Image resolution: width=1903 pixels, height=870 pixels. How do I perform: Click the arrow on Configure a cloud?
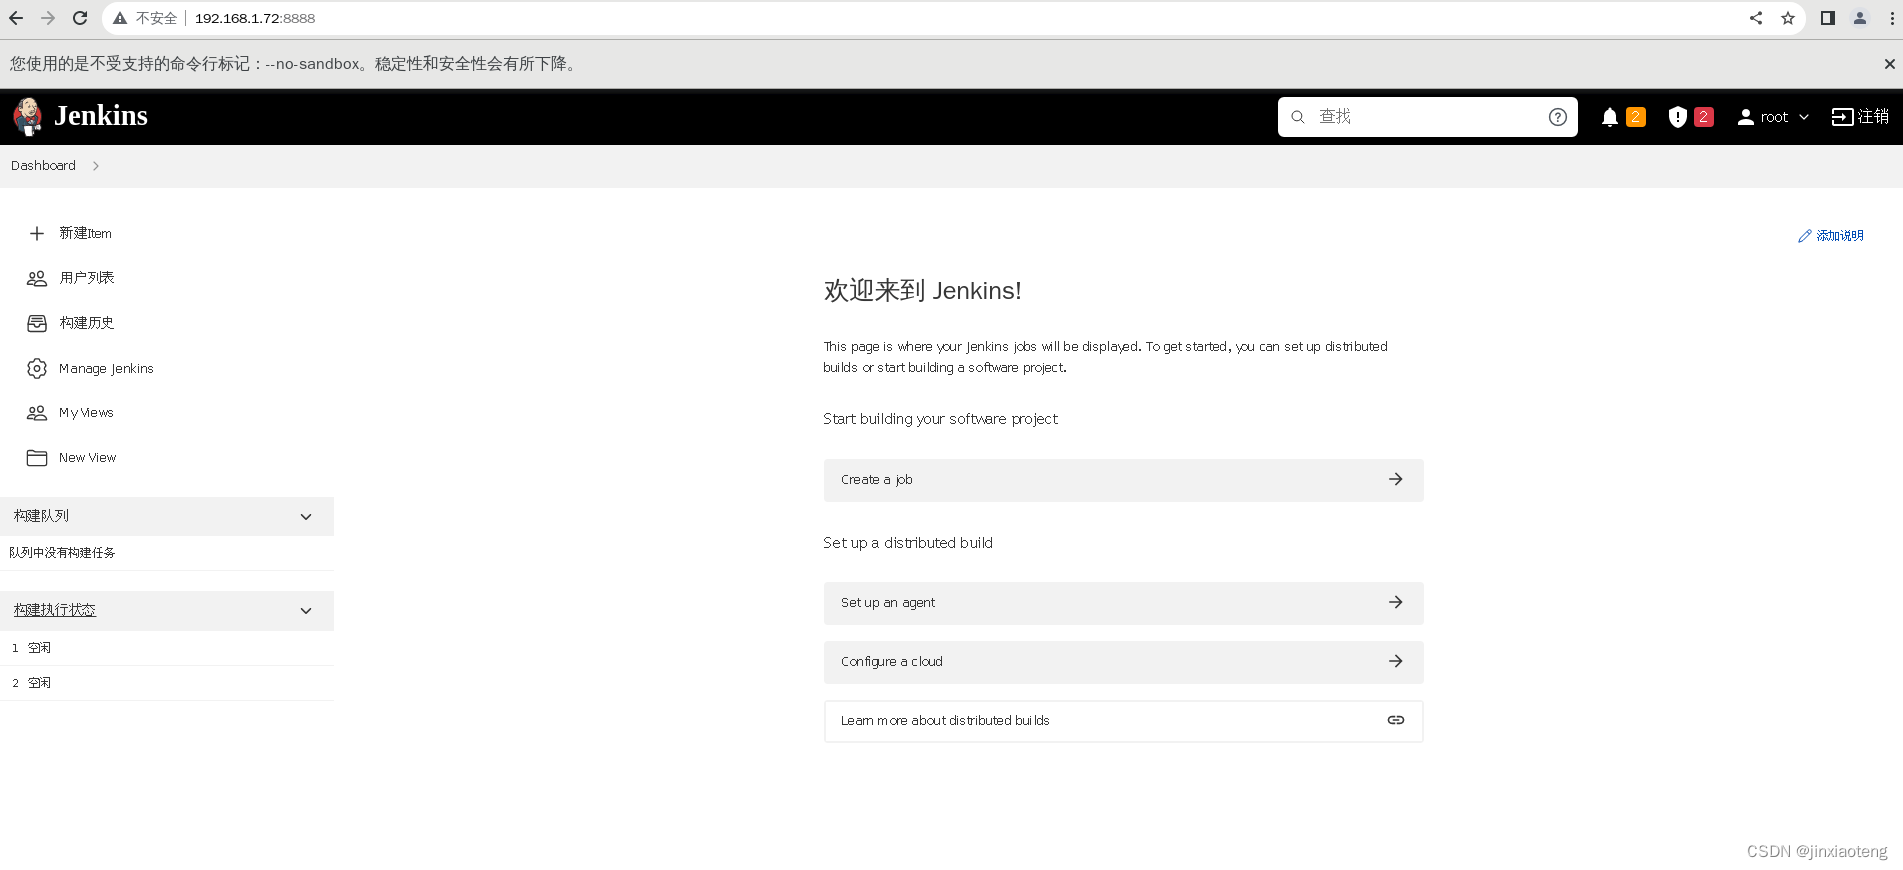(x=1396, y=662)
